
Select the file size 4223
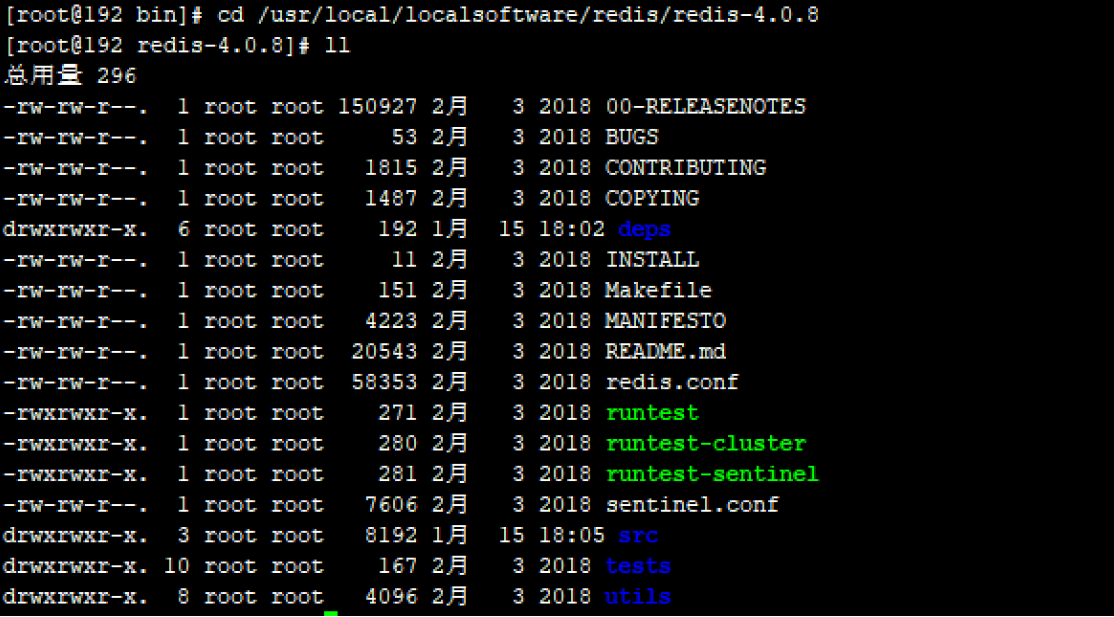[391, 321]
